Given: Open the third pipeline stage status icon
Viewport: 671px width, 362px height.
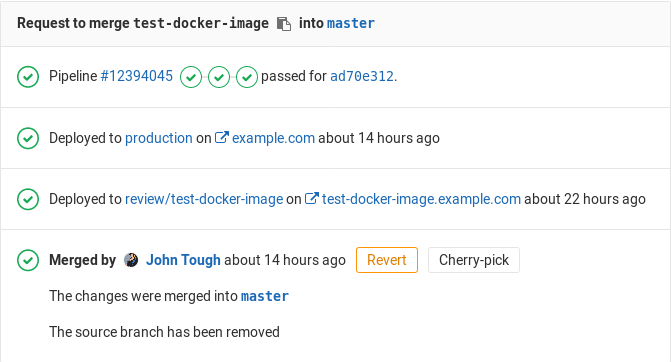Looking at the screenshot, I should point(247,77).
